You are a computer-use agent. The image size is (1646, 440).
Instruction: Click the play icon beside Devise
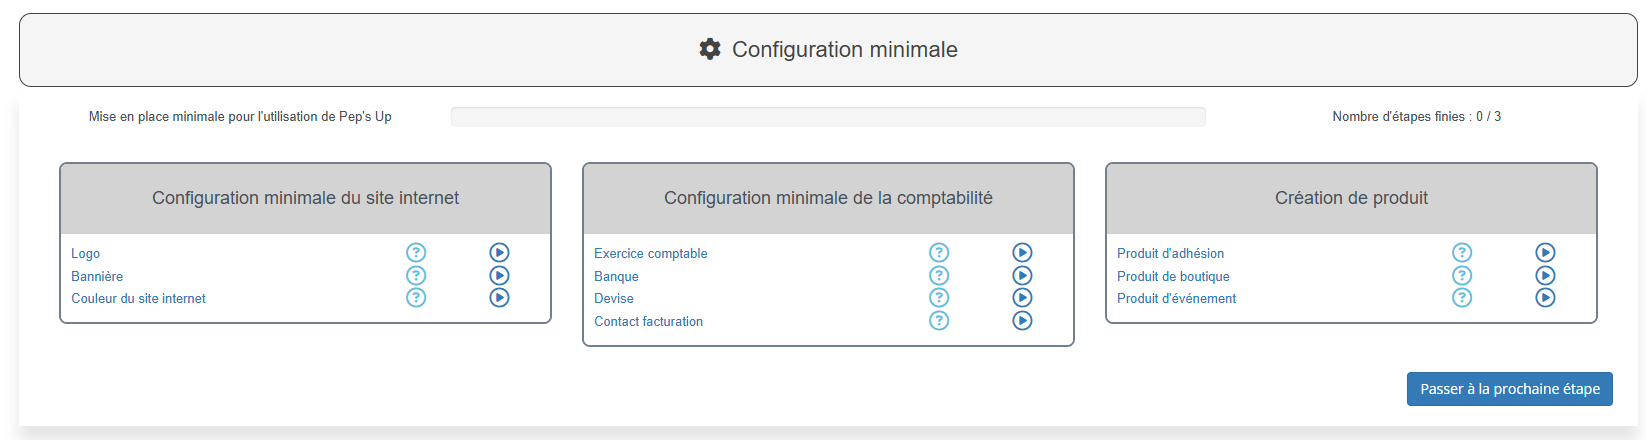[1022, 298]
